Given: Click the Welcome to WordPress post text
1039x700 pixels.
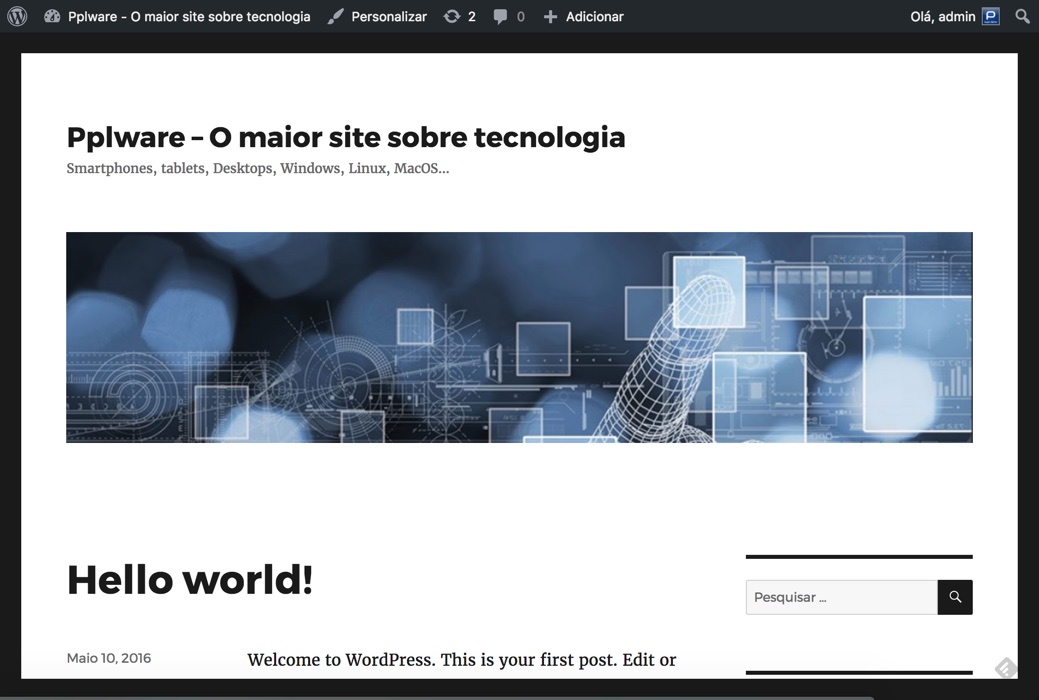Looking at the screenshot, I should point(462,660).
